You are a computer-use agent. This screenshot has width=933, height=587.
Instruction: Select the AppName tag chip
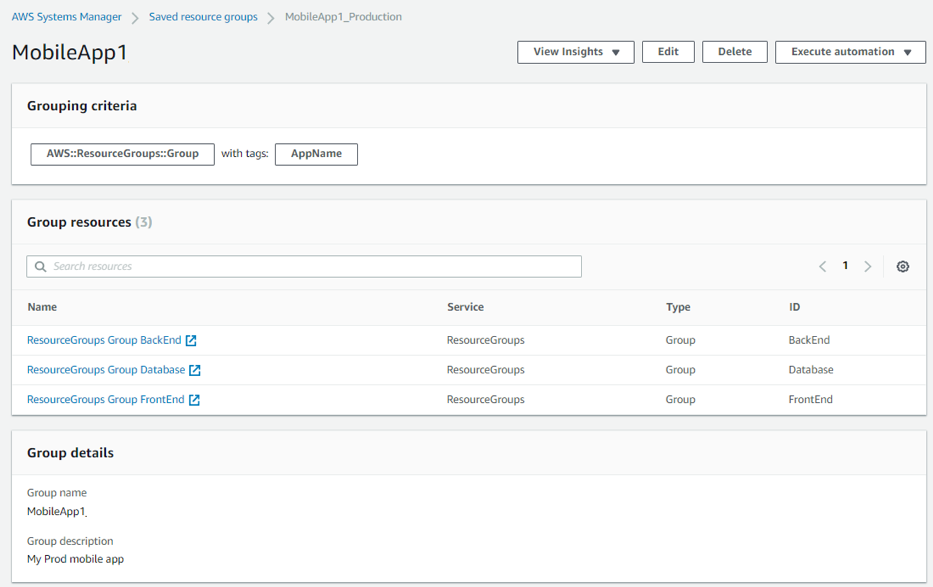coord(316,154)
